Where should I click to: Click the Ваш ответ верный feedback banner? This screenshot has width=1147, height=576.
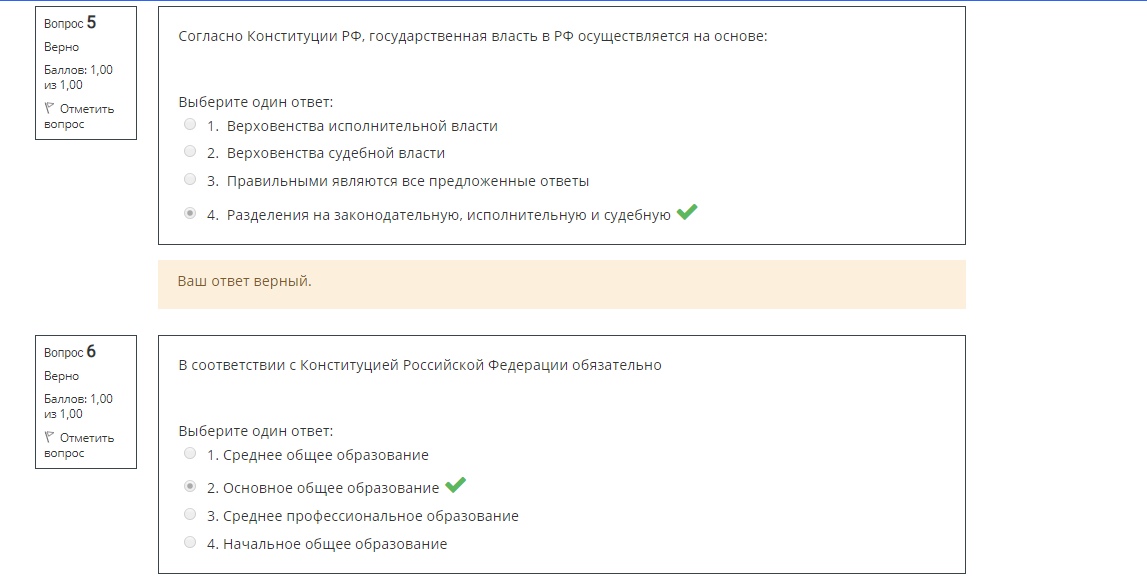click(562, 284)
